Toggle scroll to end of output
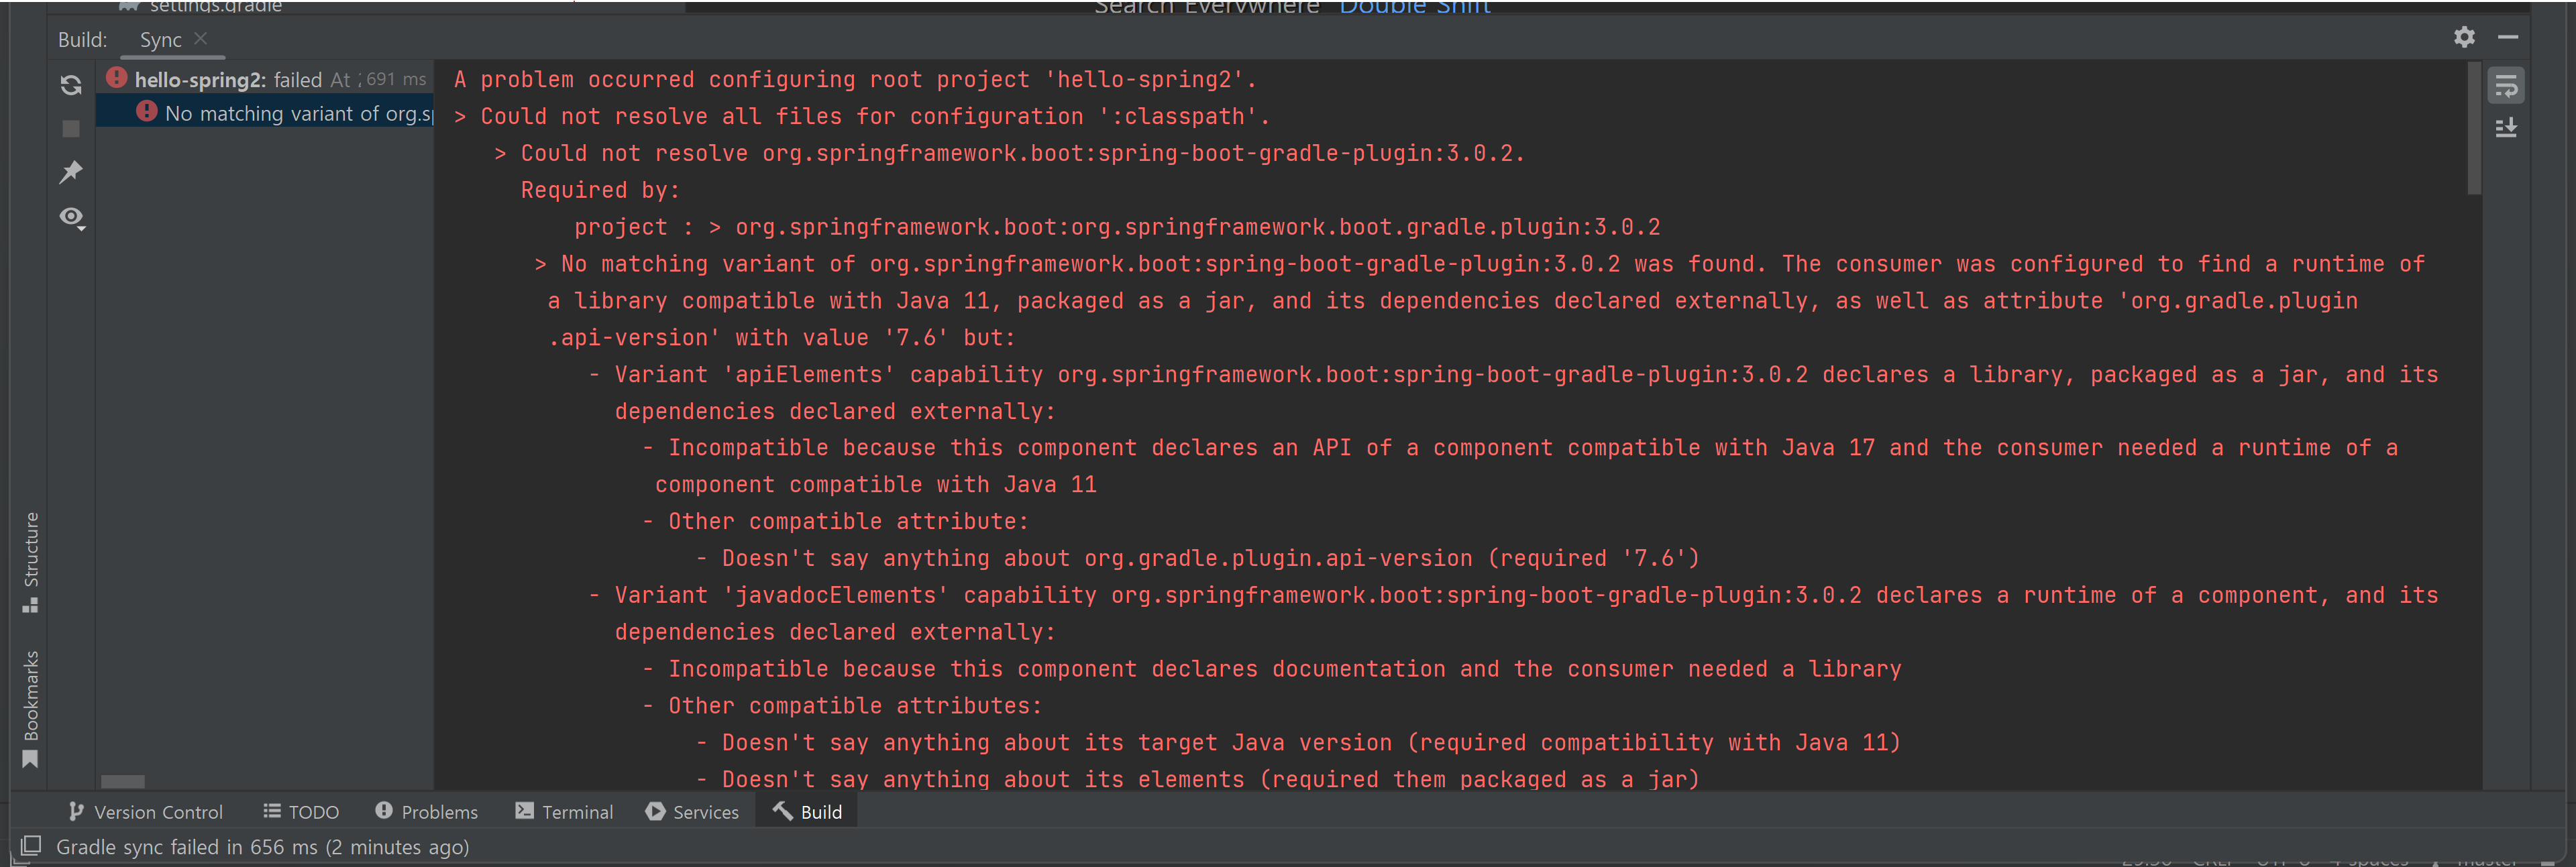2576x867 pixels. click(x=2505, y=128)
